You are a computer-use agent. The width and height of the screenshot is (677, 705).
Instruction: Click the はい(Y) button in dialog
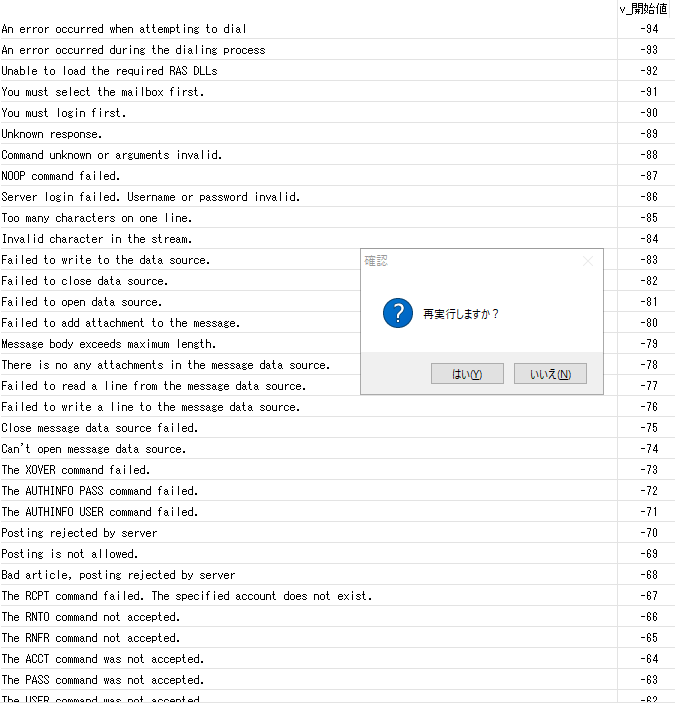tap(467, 374)
